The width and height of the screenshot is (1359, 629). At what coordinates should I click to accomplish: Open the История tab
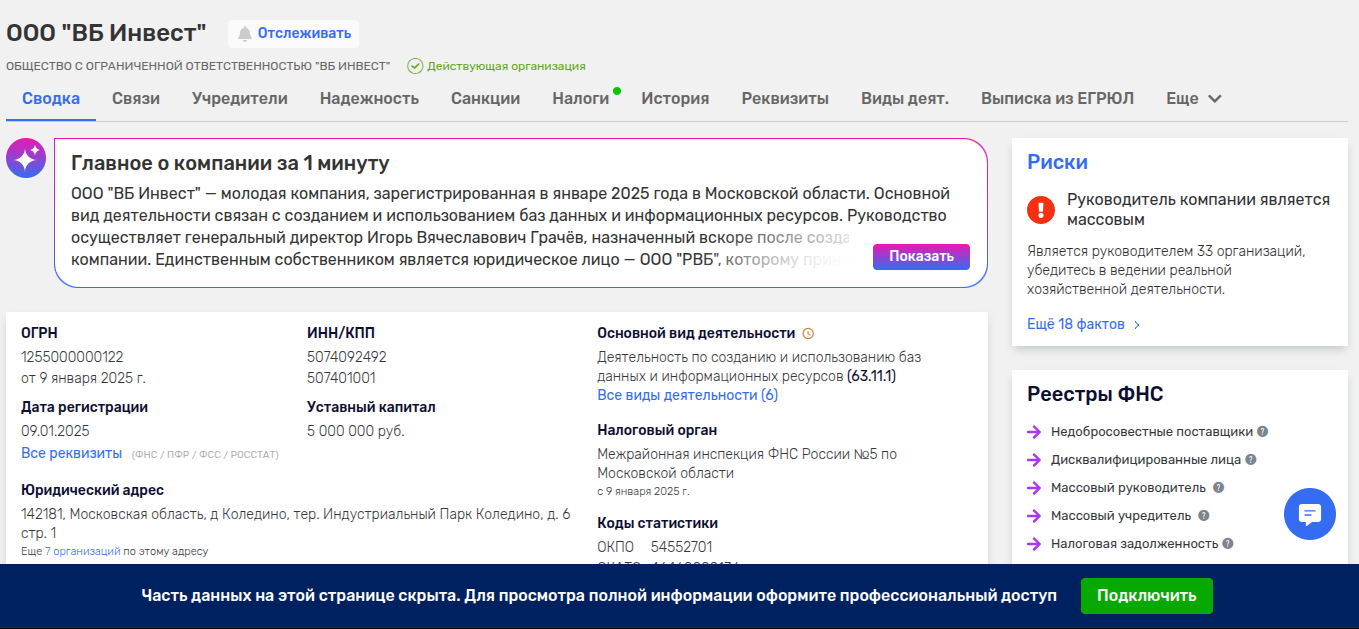coord(675,99)
